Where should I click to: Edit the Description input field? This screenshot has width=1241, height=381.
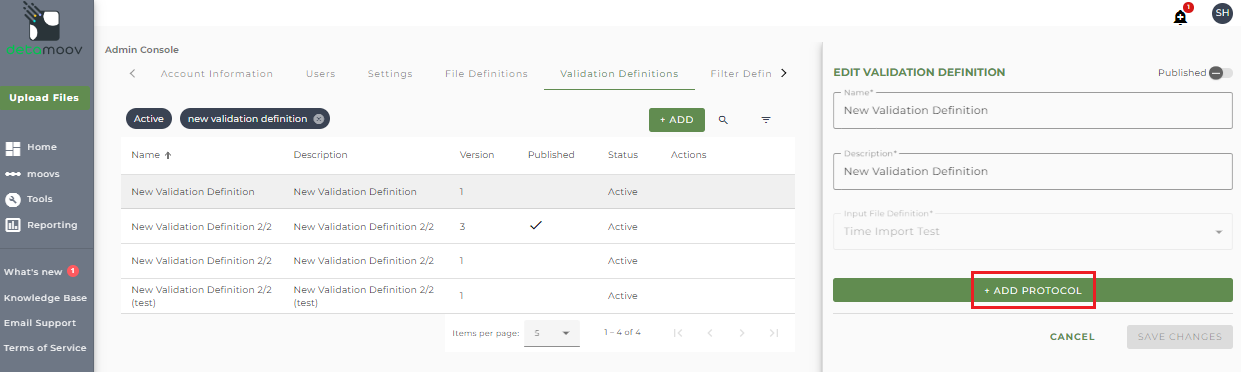pos(1032,171)
